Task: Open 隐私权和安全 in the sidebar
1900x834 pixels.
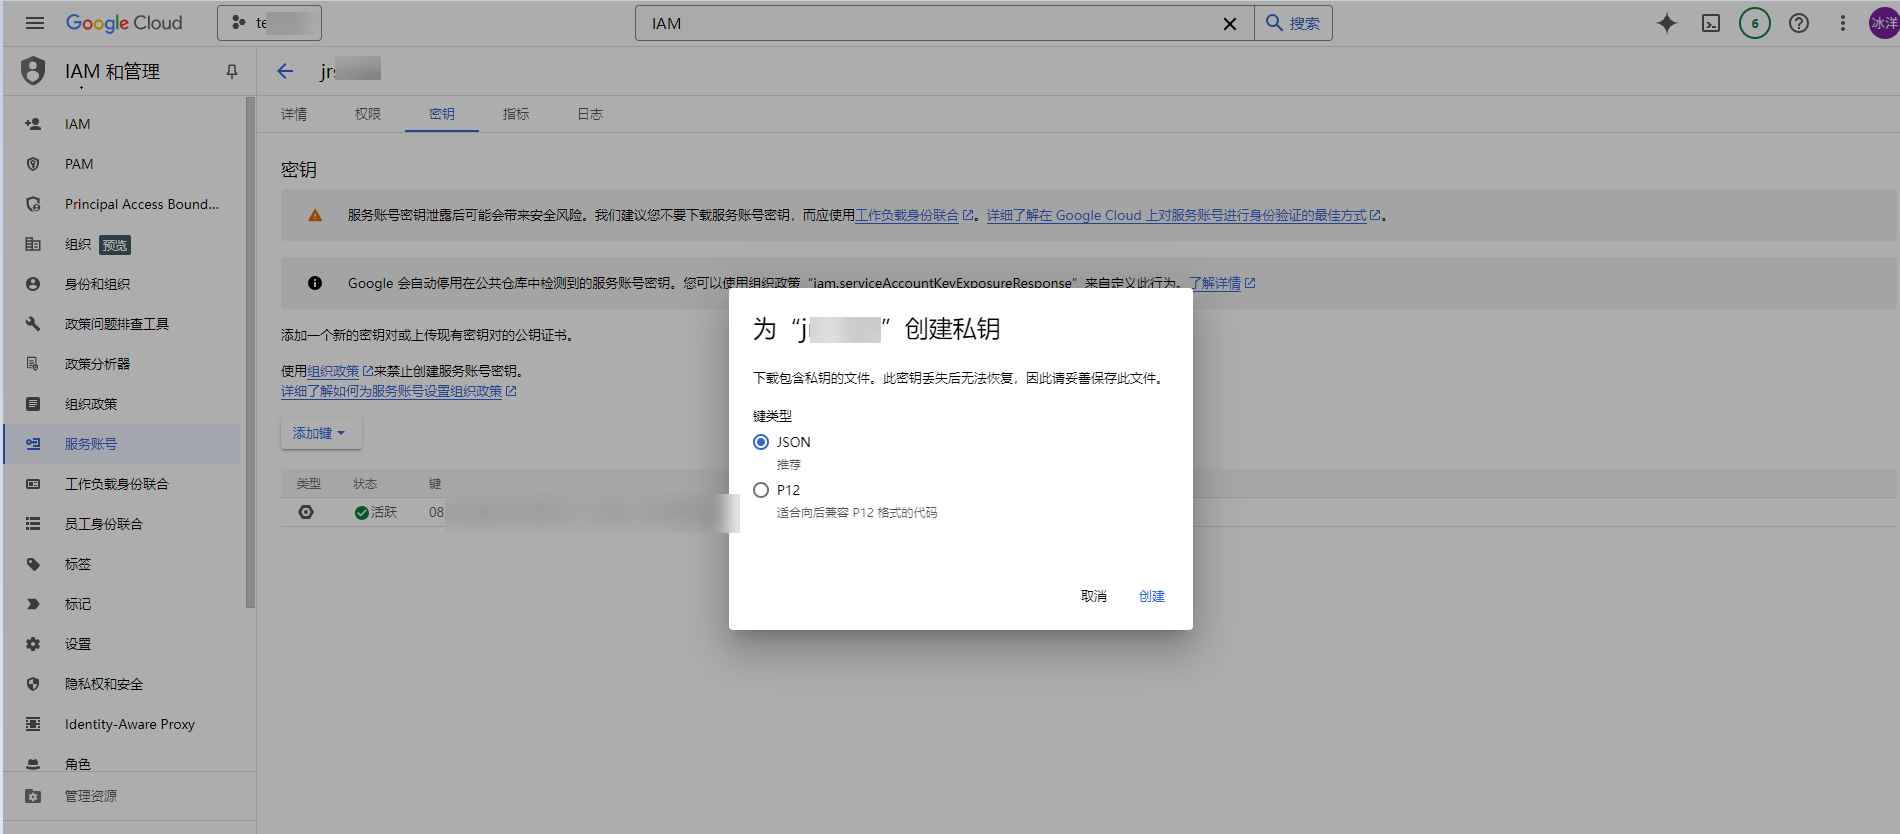Action: click(123, 684)
